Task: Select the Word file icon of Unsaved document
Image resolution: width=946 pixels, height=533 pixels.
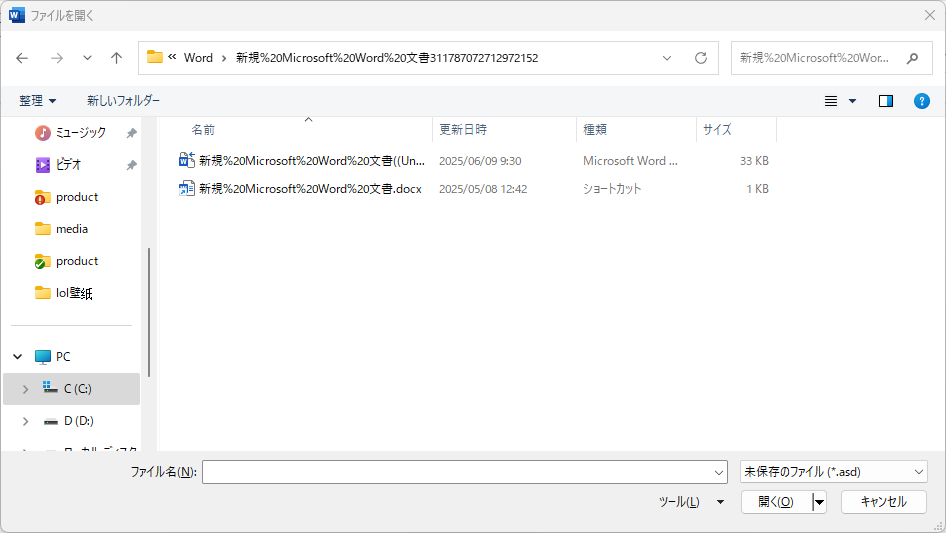Action: 186,160
